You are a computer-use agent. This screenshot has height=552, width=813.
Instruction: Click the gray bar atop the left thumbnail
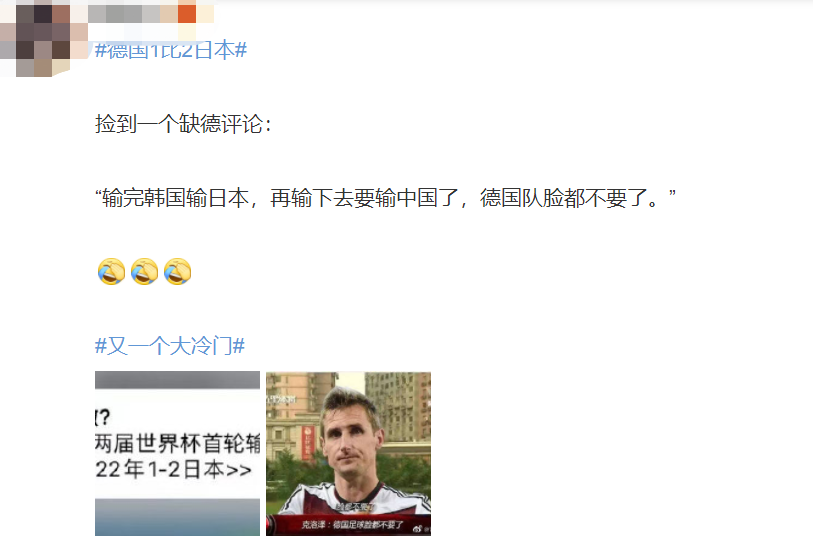click(x=177, y=380)
